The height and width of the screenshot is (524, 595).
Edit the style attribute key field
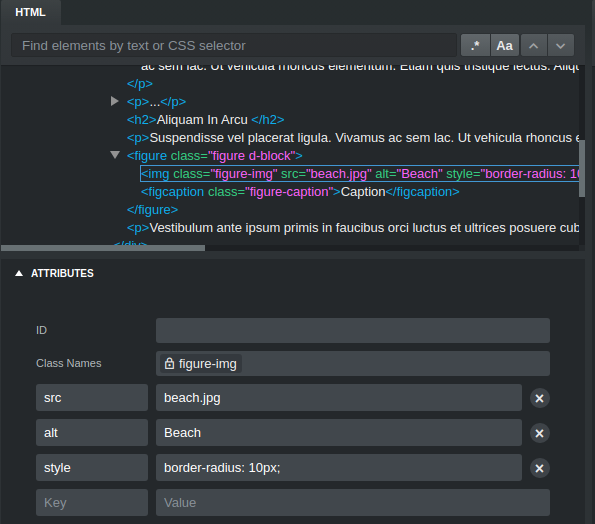coord(92,467)
